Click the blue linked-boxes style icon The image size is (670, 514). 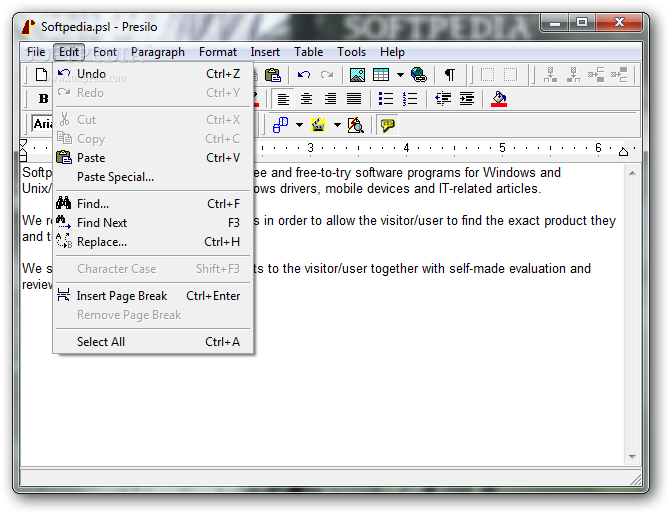click(280, 125)
